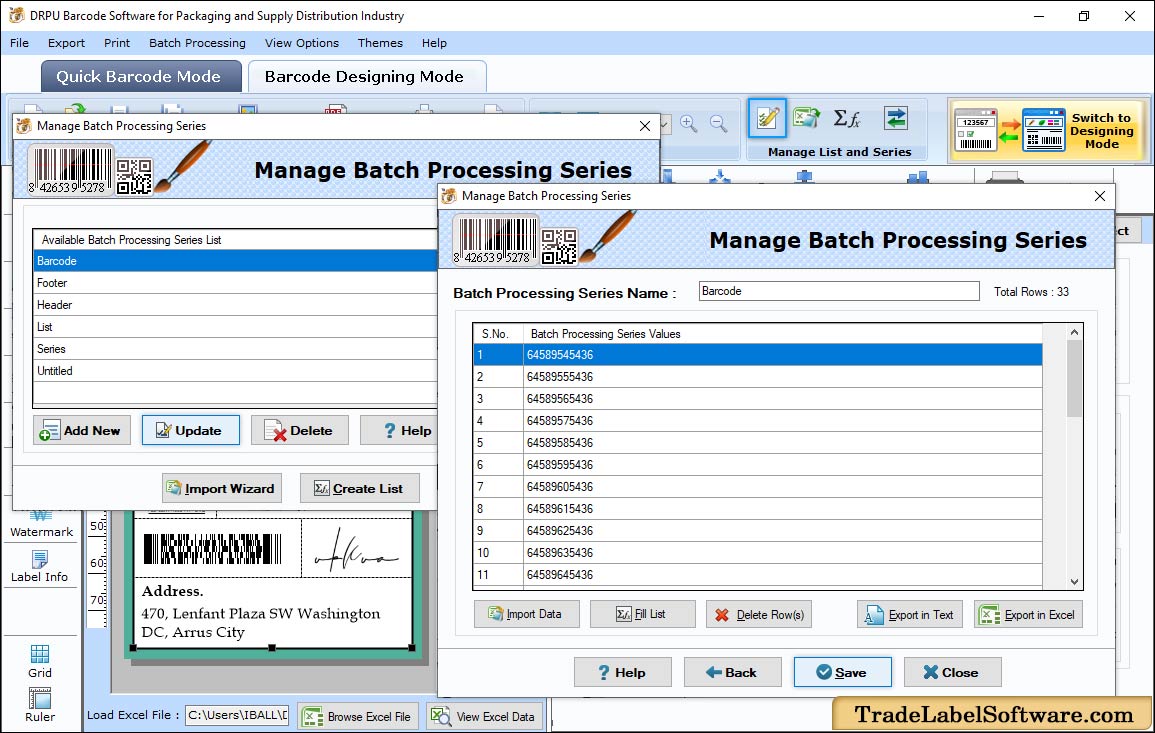The width and height of the screenshot is (1155, 733).
Task: Select value row 64589565436
Action: coord(758,399)
